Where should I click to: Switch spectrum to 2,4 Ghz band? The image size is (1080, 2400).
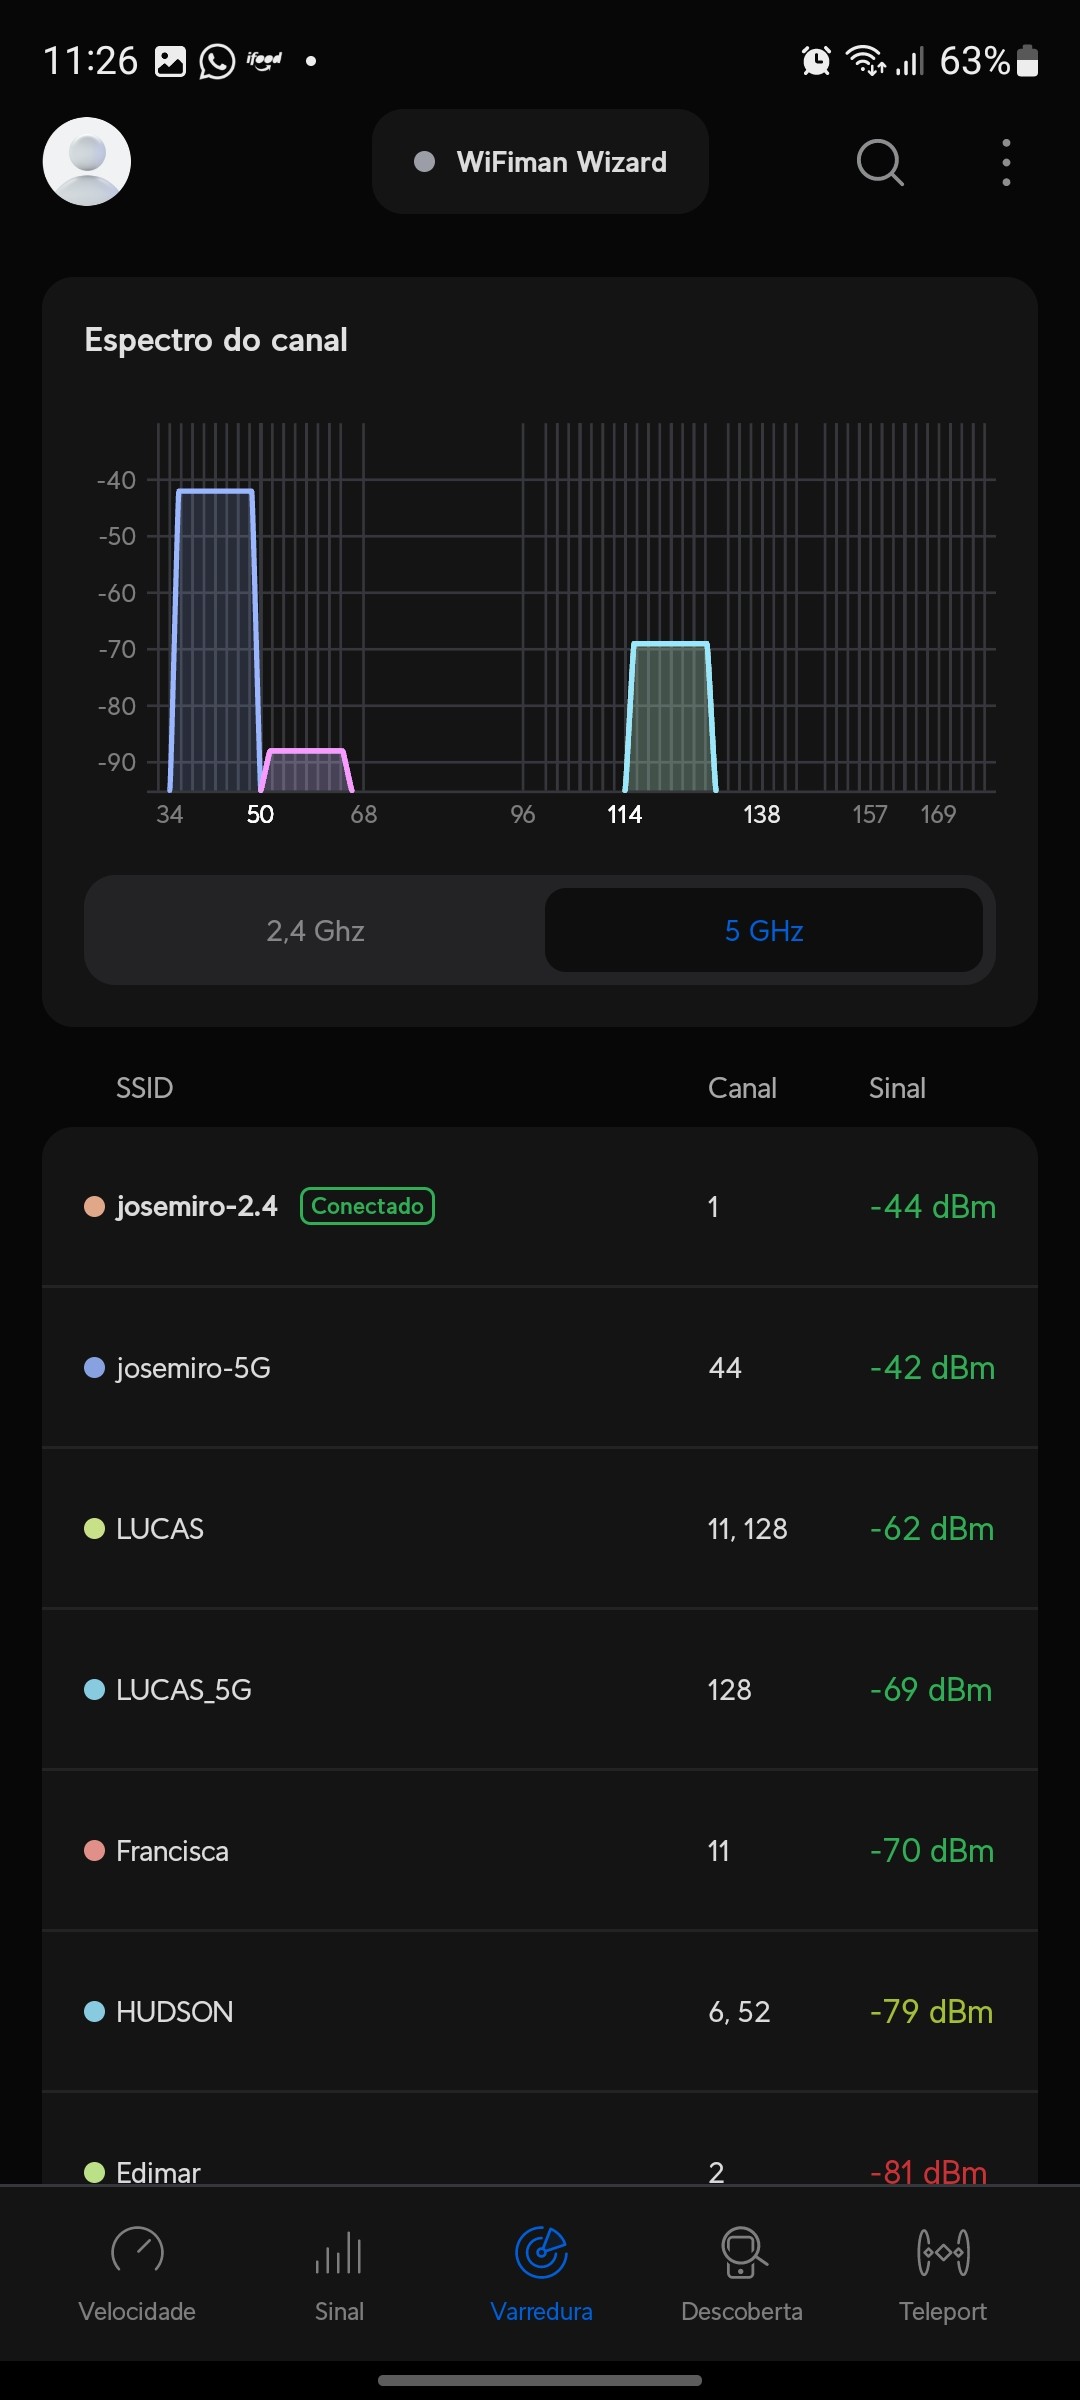pos(315,931)
